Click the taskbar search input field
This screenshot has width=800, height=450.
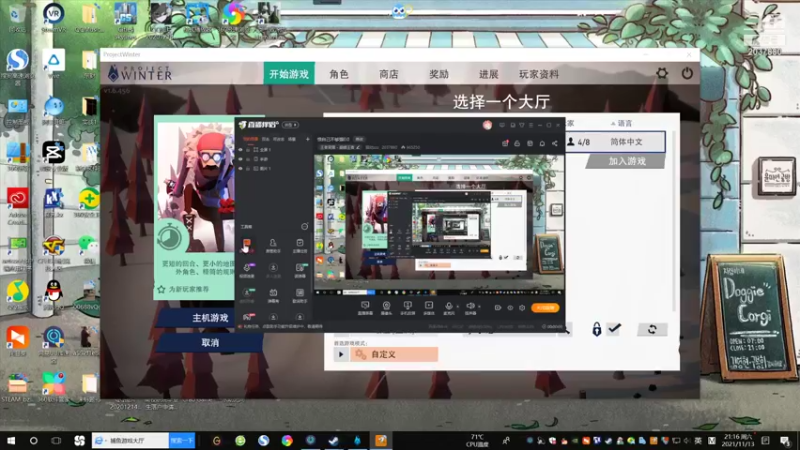tap(131, 440)
